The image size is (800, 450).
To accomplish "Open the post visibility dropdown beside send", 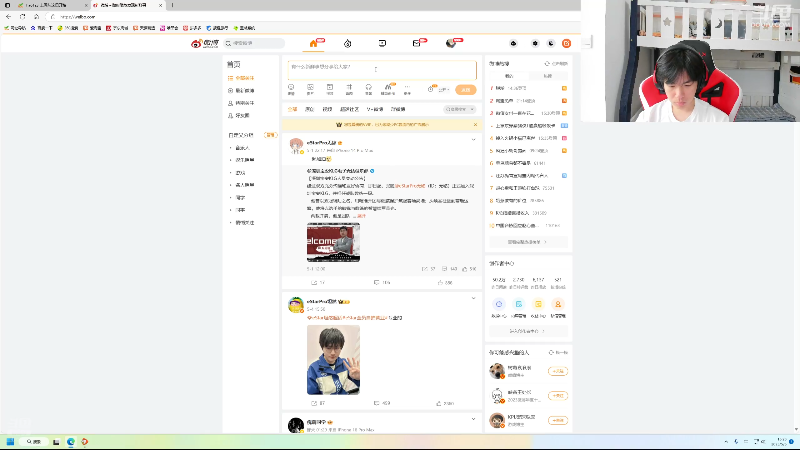I will 443,90.
